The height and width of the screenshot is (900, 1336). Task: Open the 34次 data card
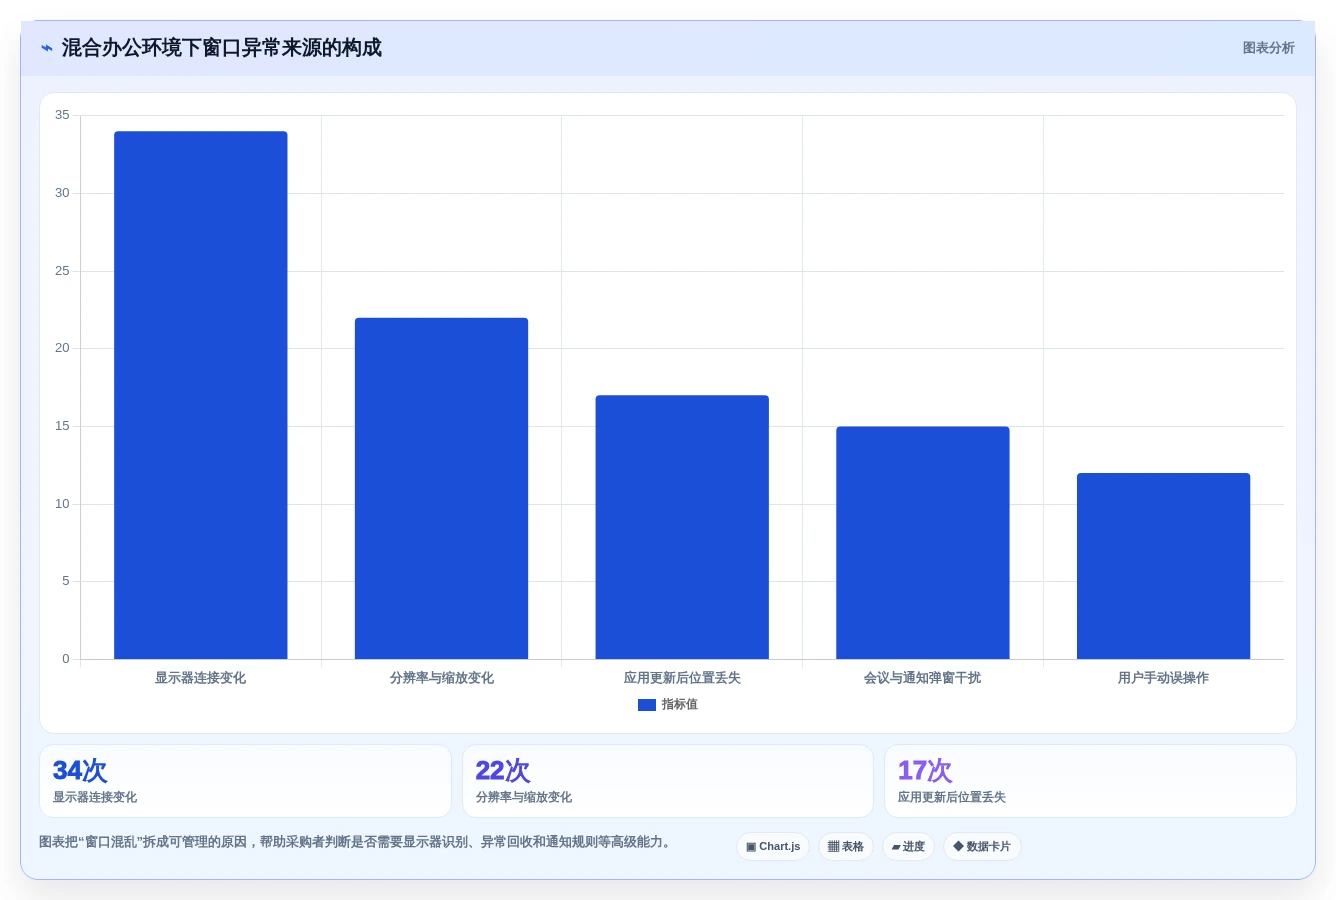(245, 781)
